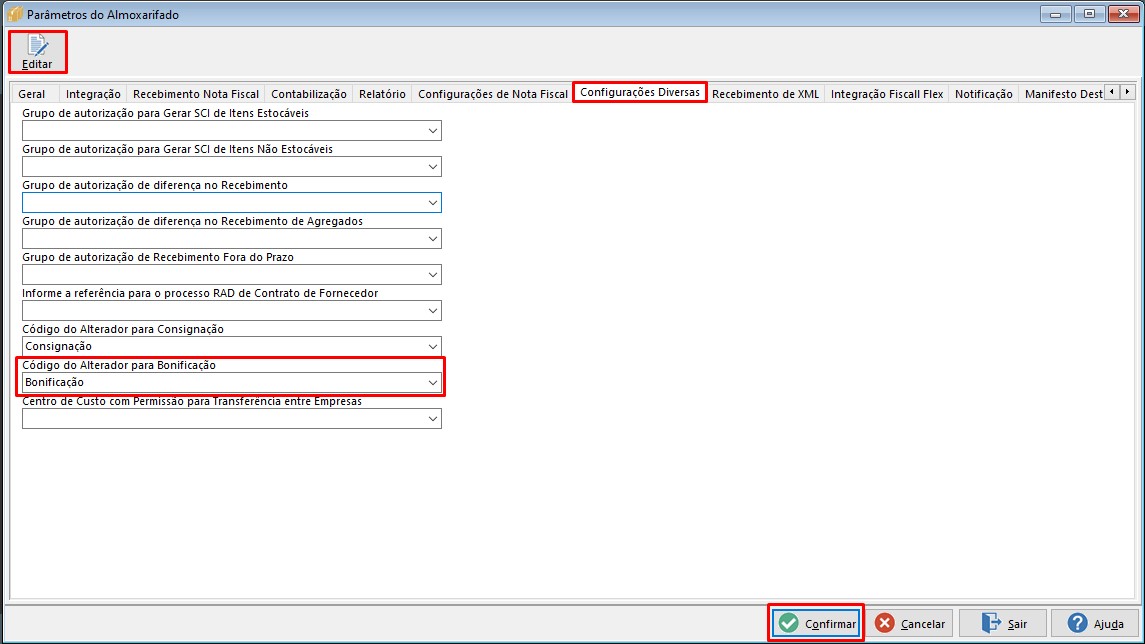Select the Contabilização tab
The height and width of the screenshot is (644, 1145).
click(x=309, y=93)
